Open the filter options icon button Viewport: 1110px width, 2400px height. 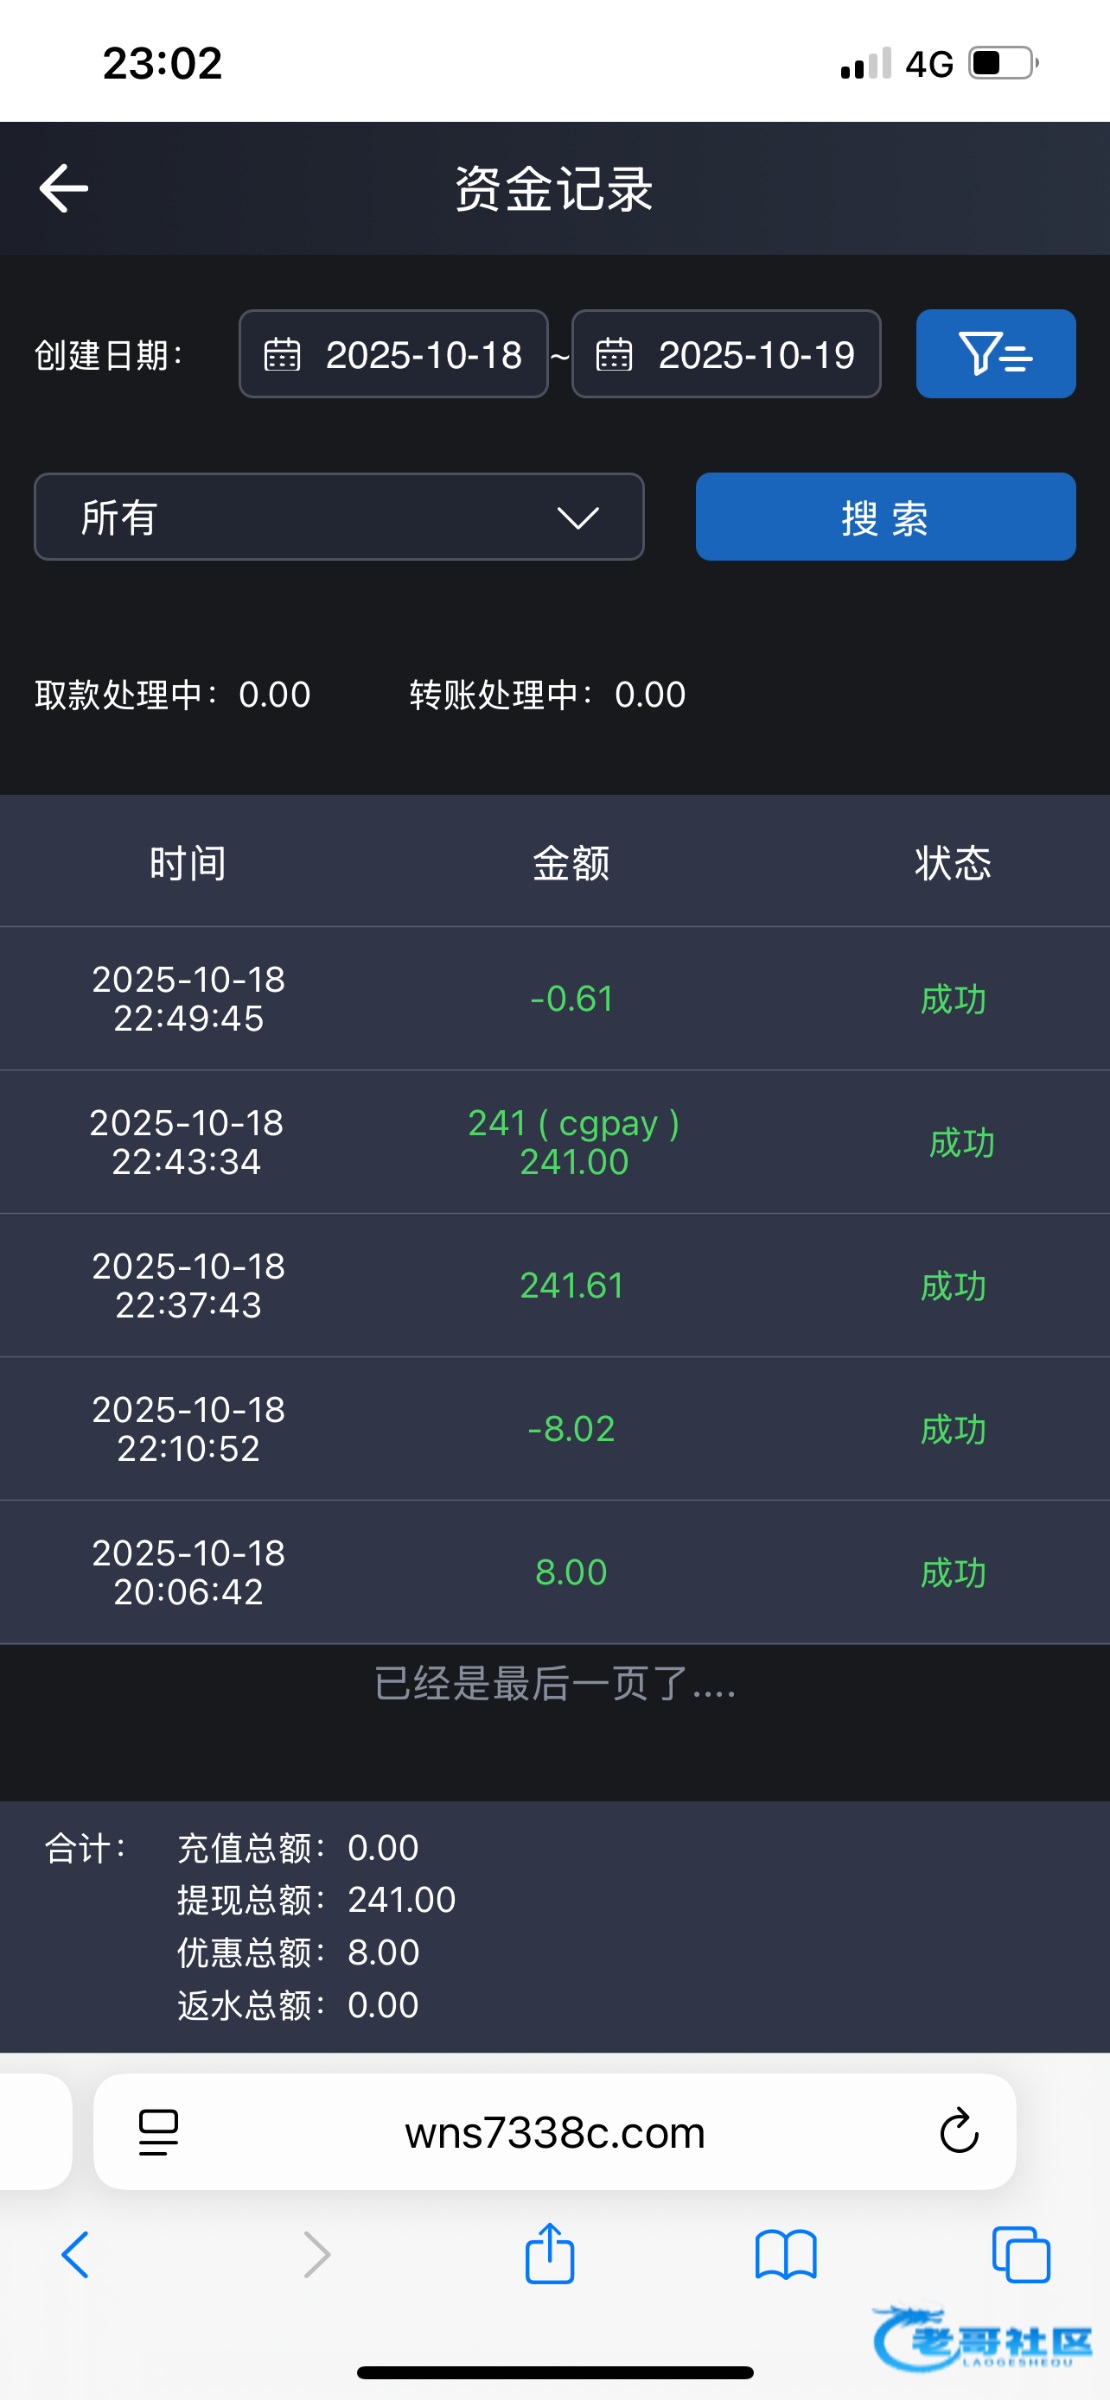pos(995,354)
